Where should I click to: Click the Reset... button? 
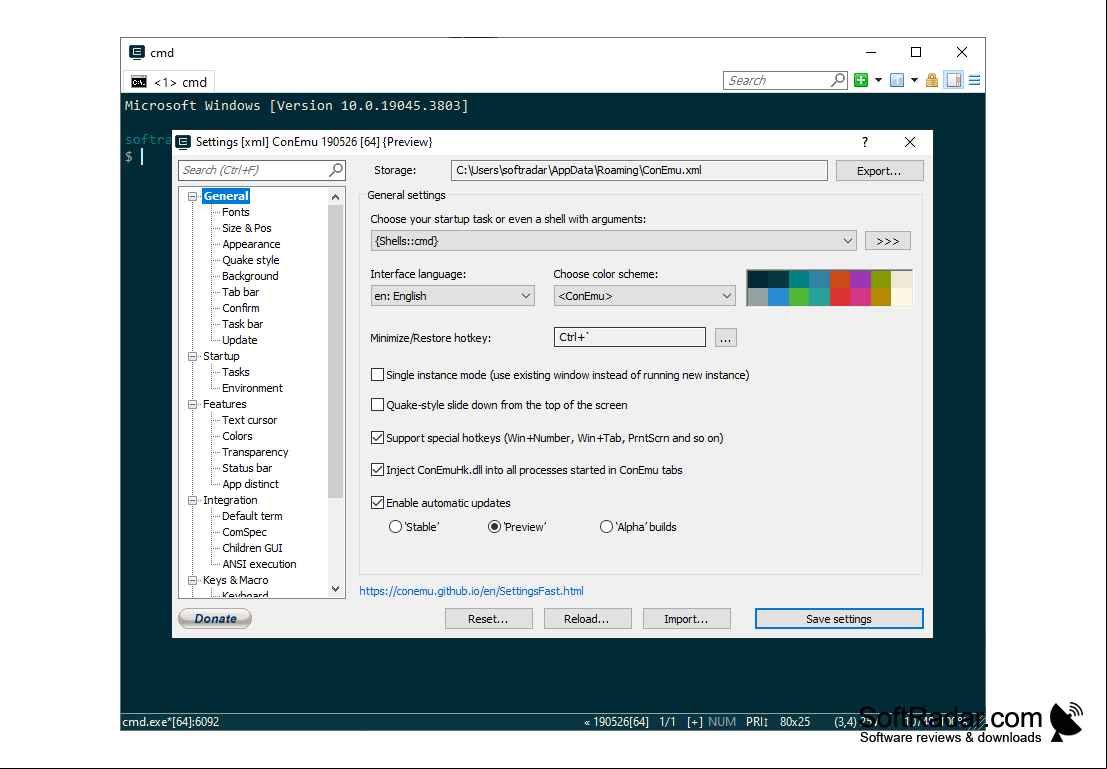(x=489, y=619)
